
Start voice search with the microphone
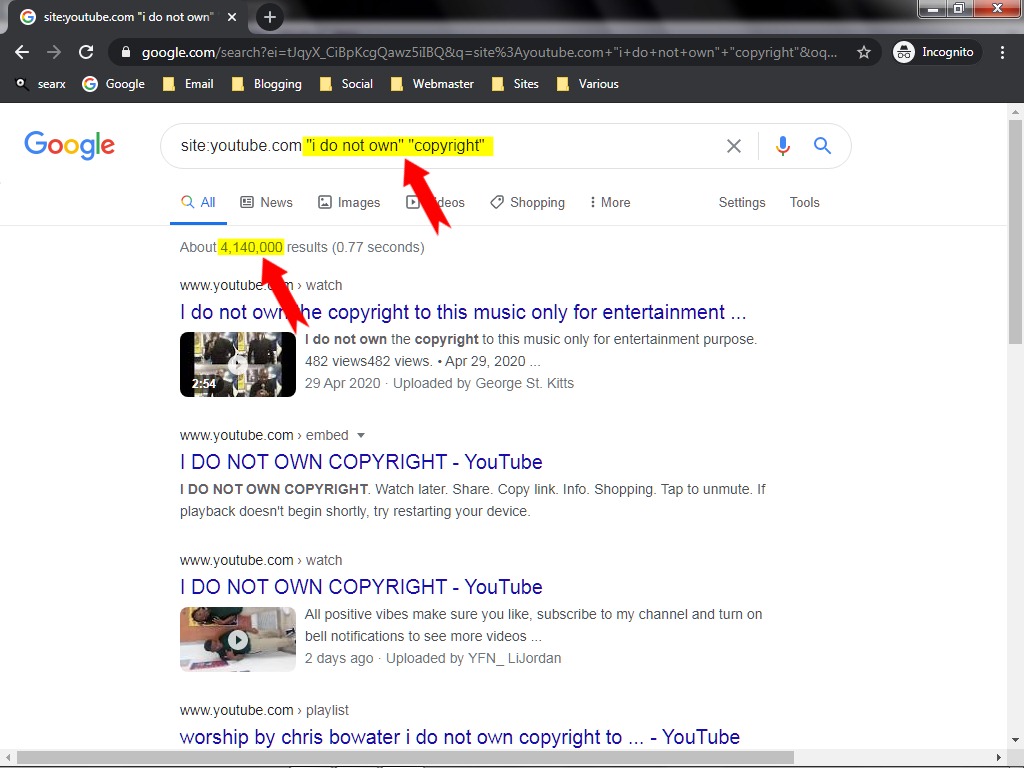coord(783,146)
